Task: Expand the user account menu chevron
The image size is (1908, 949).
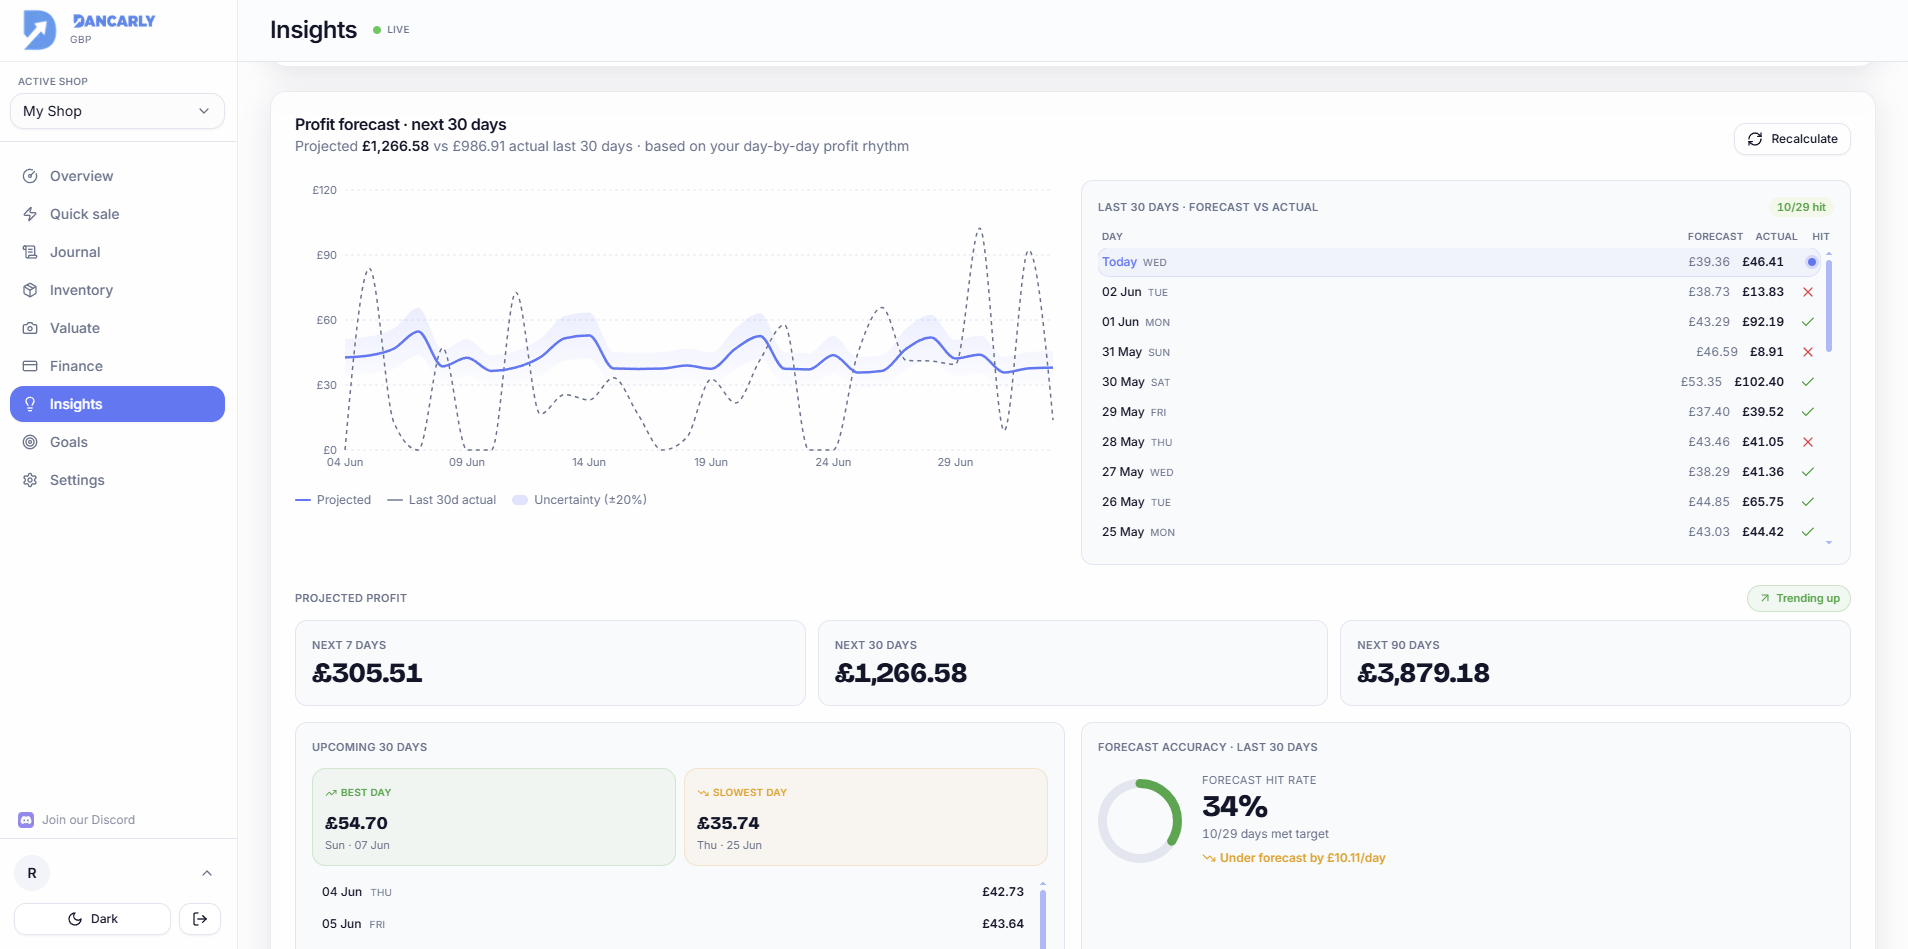Action: 207,873
